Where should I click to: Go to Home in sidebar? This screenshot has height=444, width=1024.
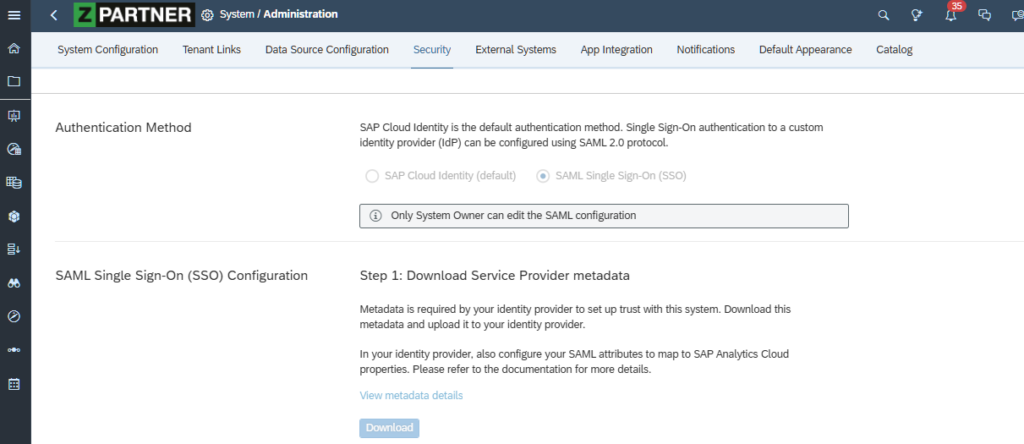tap(14, 48)
